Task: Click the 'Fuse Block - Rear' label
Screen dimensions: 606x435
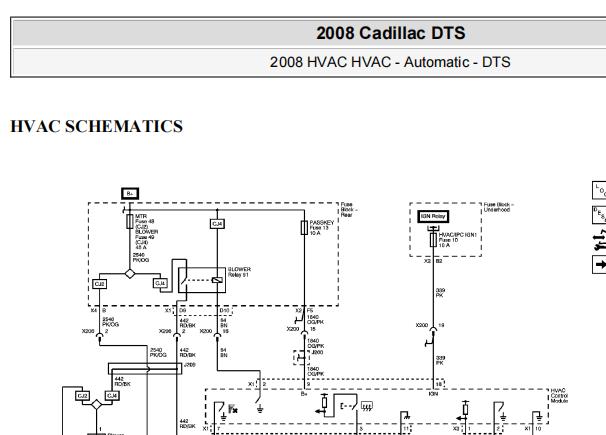Action: tap(349, 209)
